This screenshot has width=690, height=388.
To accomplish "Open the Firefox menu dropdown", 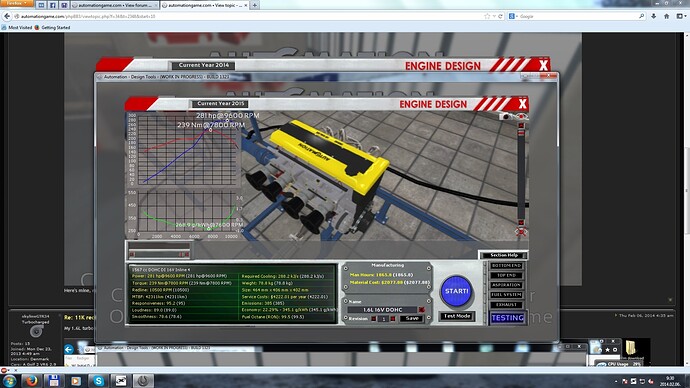I will click(x=16, y=3).
